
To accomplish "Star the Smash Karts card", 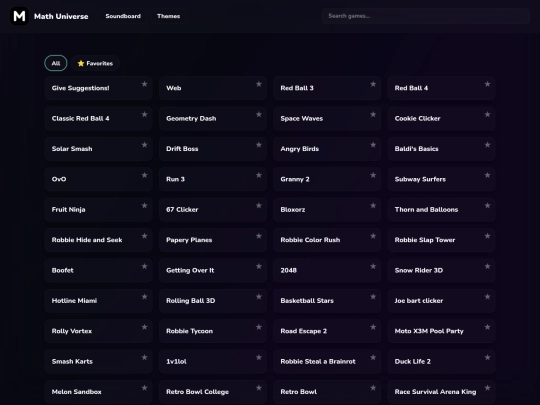I will pos(144,357).
